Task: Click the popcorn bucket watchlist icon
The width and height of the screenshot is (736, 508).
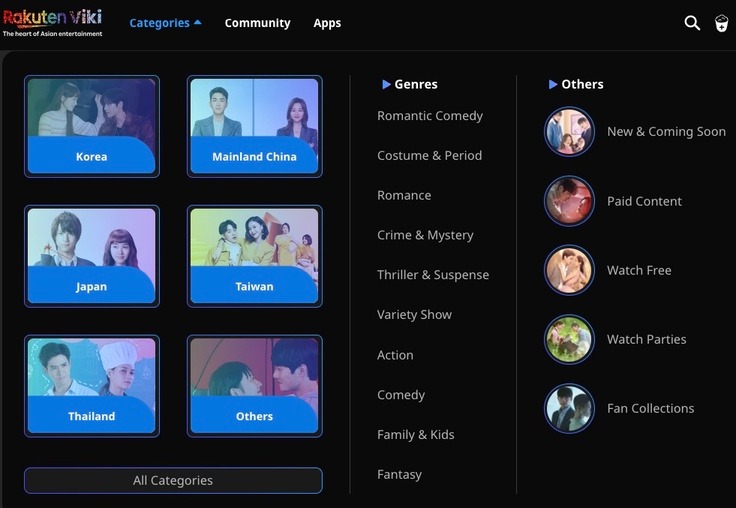Action: coord(721,23)
